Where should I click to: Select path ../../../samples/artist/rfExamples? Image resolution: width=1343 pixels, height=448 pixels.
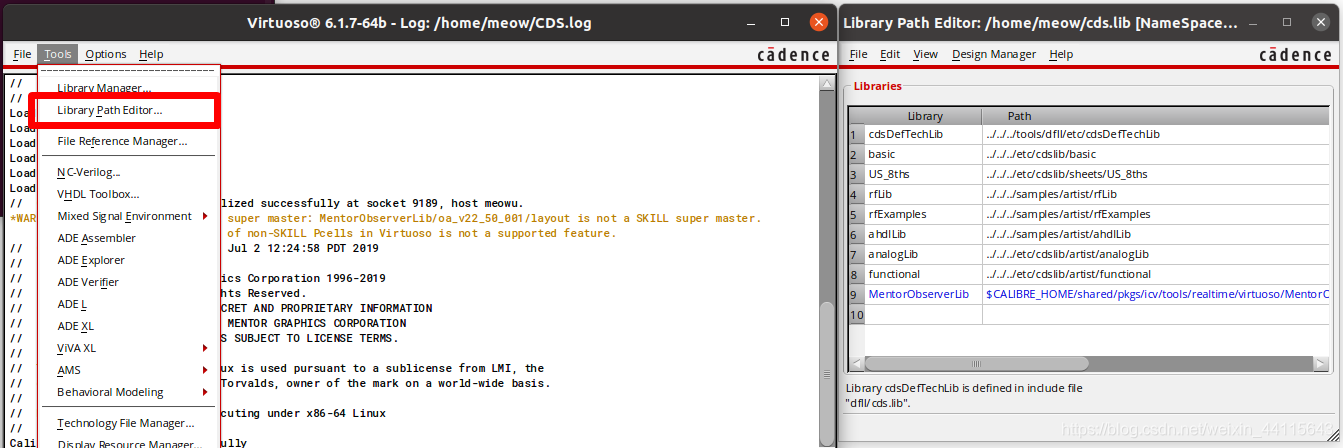pyautogui.click(x=1156, y=214)
